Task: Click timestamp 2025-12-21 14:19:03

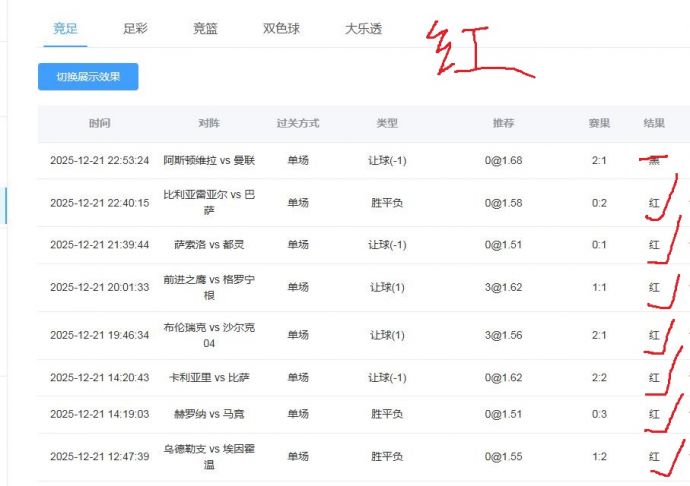Action: pyautogui.click(x=99, y=414)
